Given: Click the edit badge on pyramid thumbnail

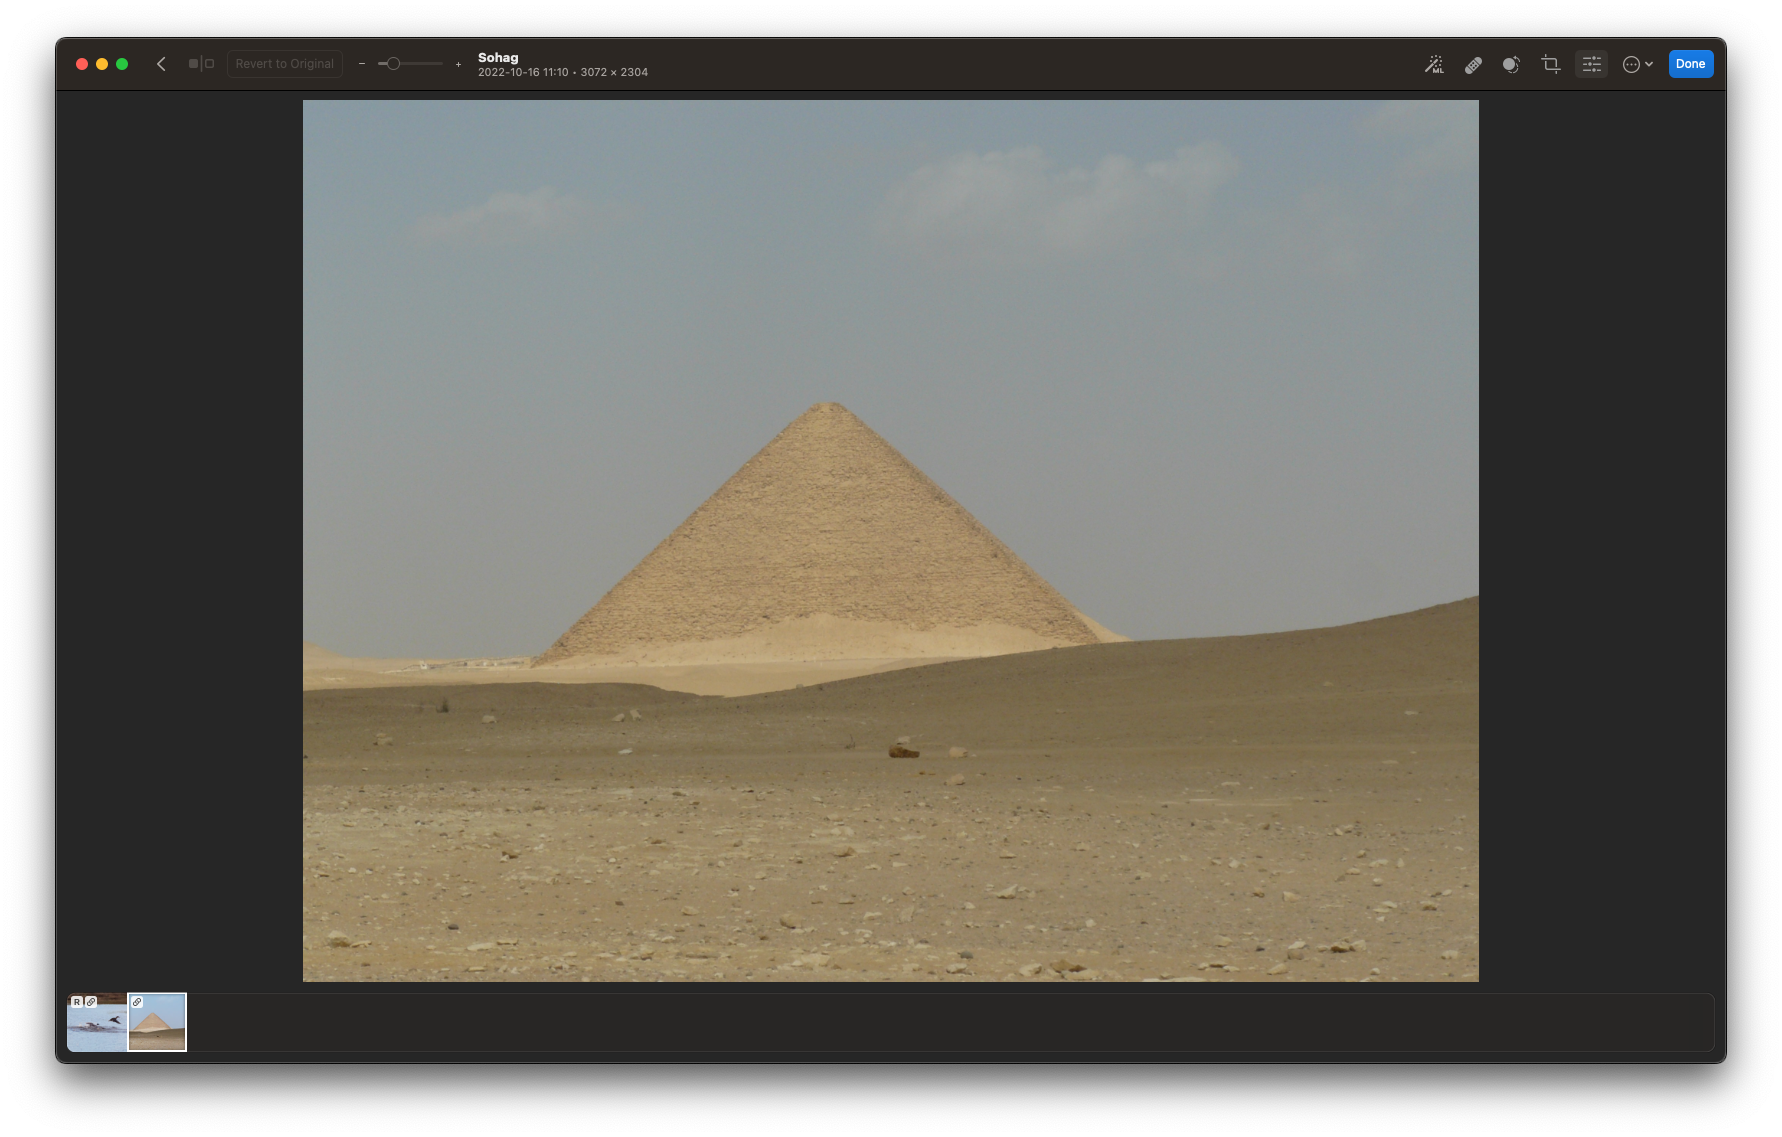Looking at the screenshot, I should [137, 1002].
